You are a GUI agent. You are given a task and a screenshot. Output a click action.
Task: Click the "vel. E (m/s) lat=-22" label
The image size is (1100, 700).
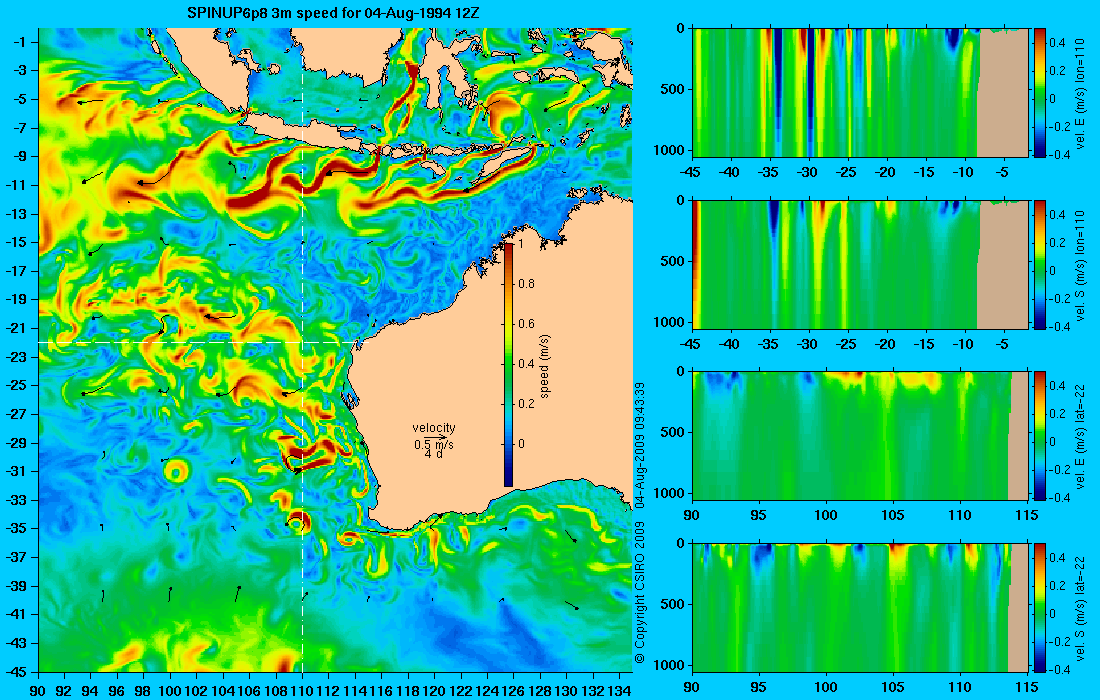[1080, 436]
